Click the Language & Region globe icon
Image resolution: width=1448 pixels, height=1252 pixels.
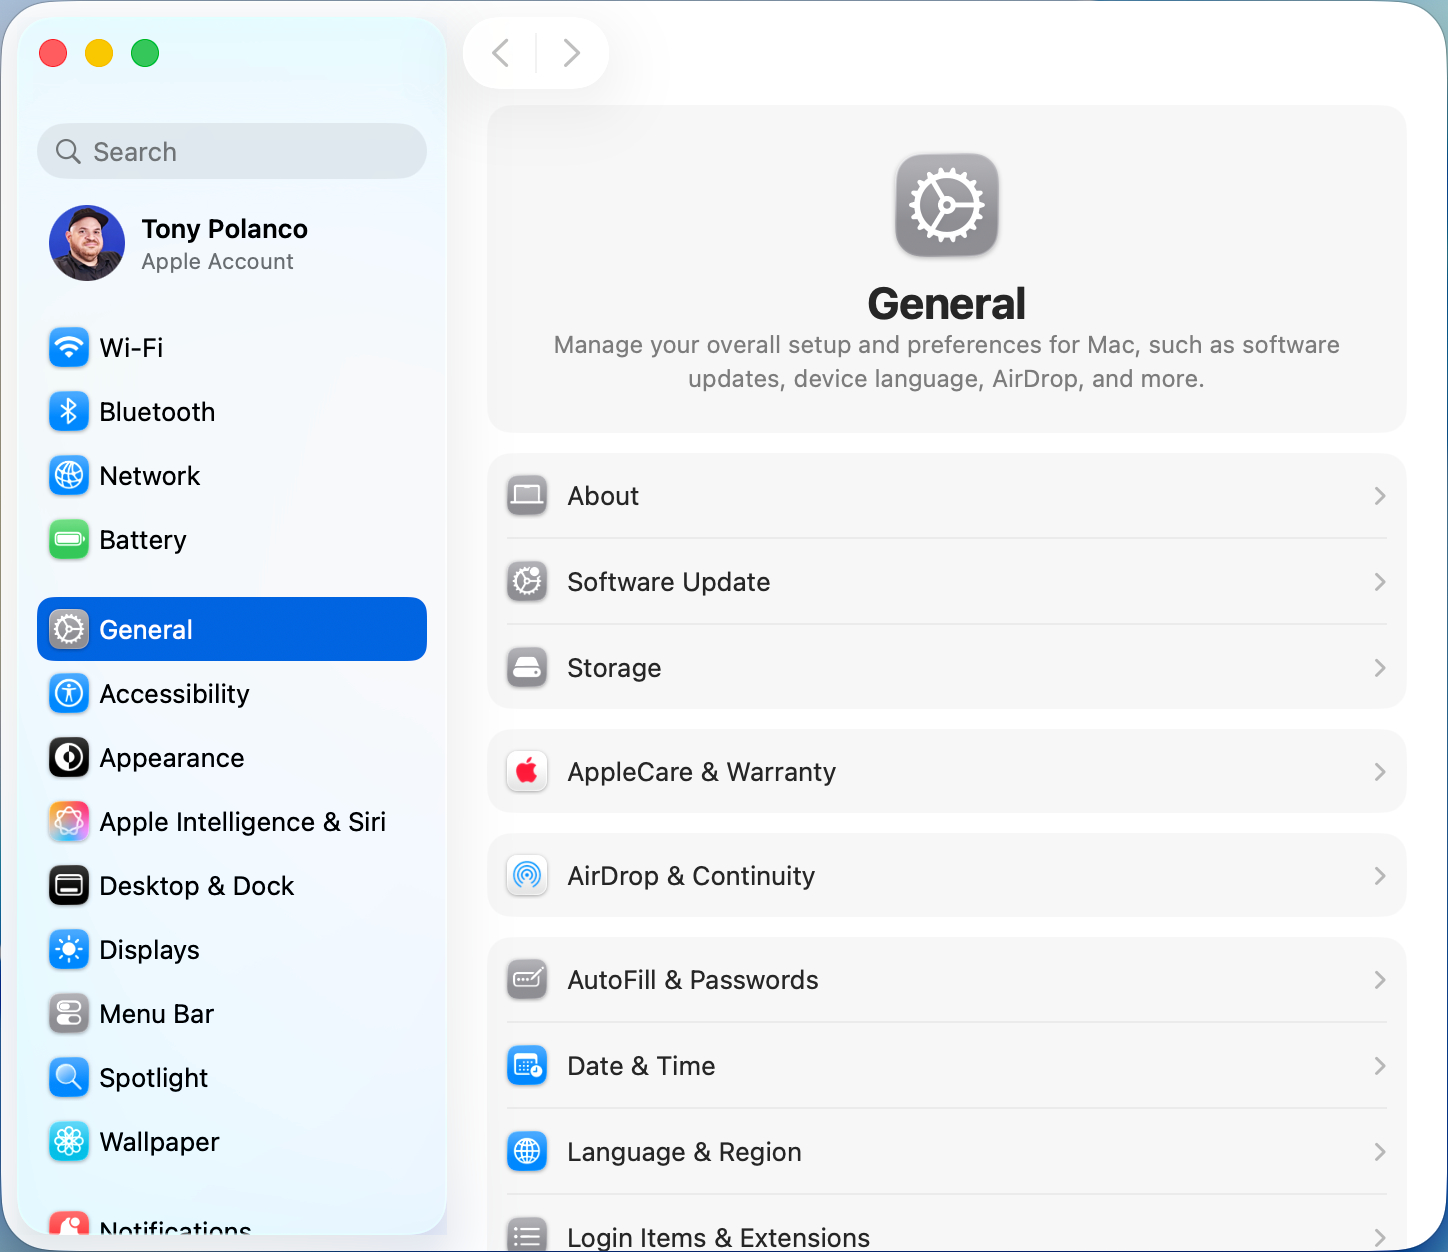(x=527, y=1152)
